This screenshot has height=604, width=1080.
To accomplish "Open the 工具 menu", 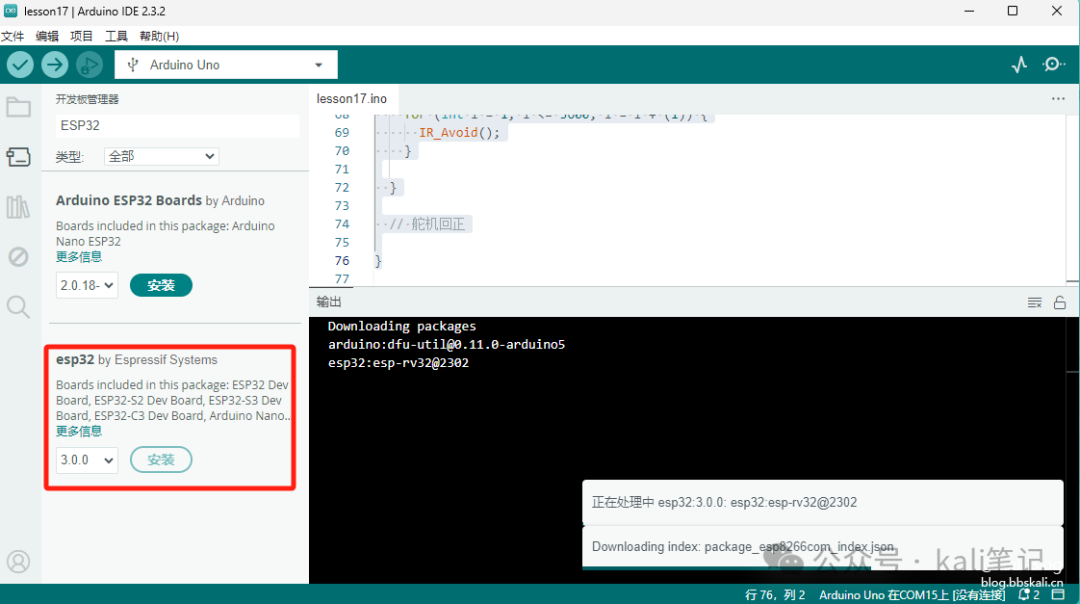I will click(116, 36).
